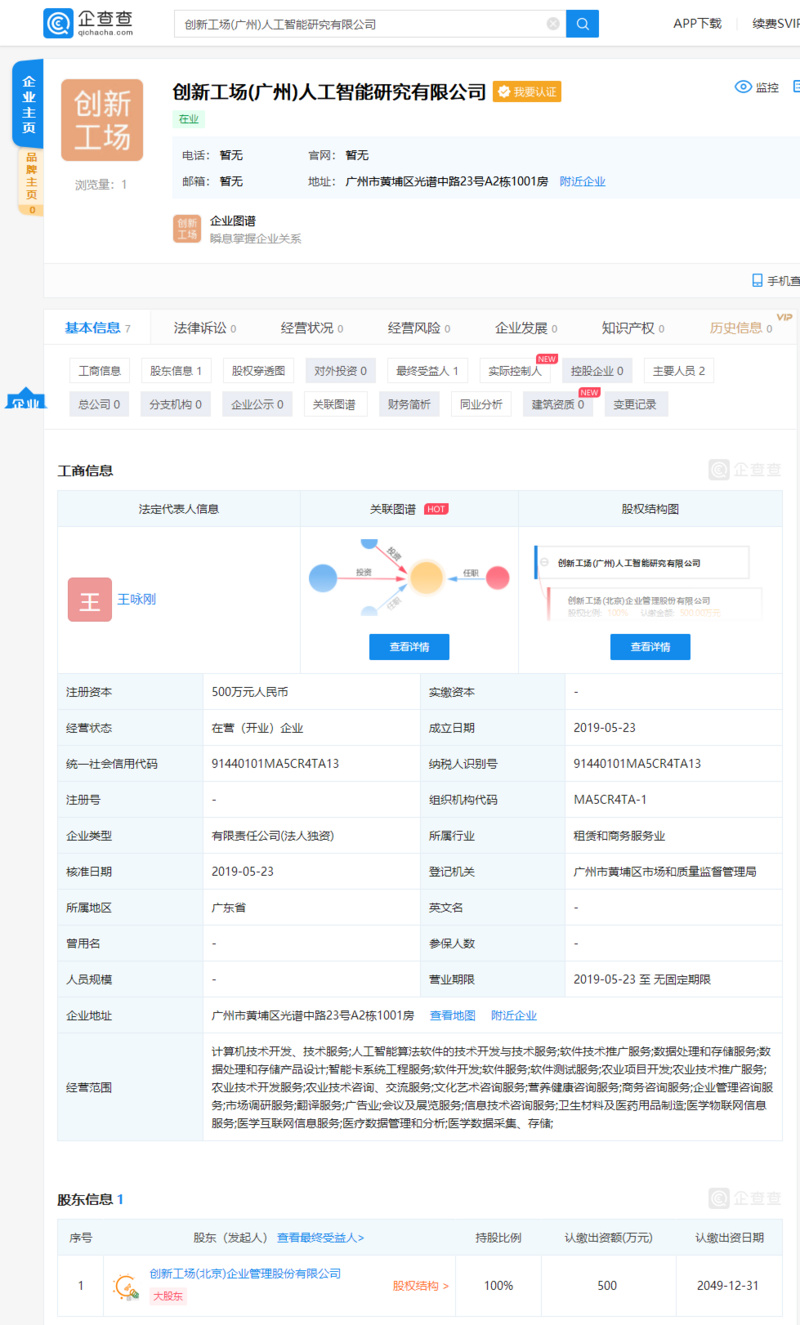Click the 关联图谱 relationship graph preview
The image size is (800, 1325).
(x=409, y=577)
